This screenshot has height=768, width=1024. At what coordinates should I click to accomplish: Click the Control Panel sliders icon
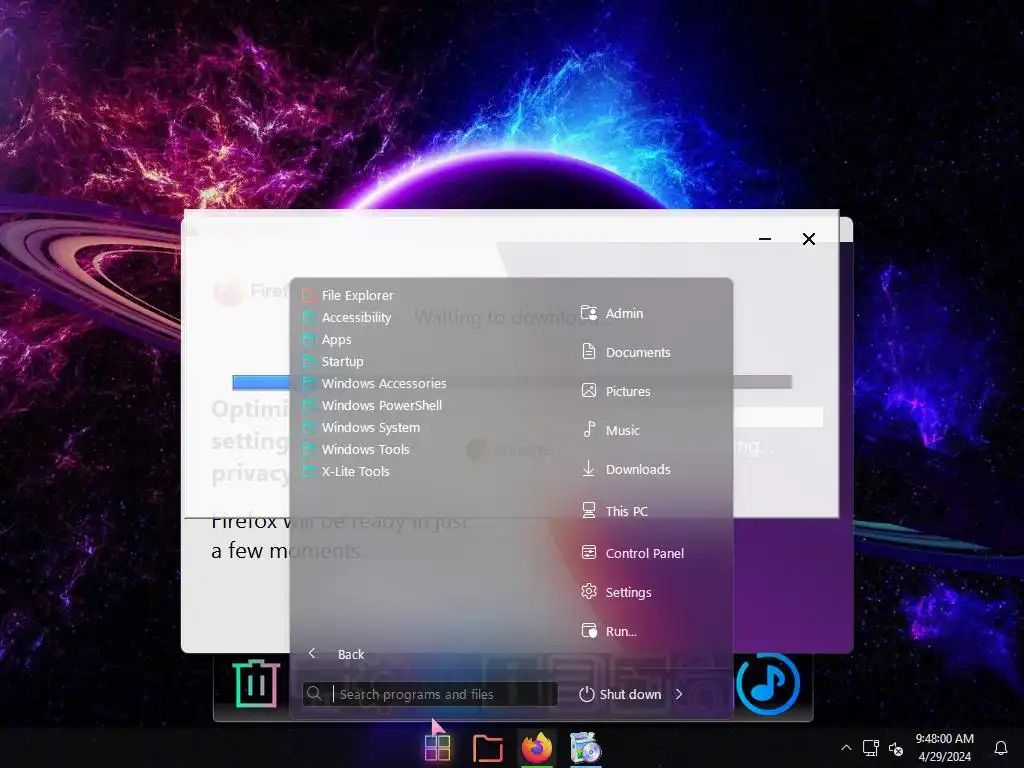click(589, 552)
